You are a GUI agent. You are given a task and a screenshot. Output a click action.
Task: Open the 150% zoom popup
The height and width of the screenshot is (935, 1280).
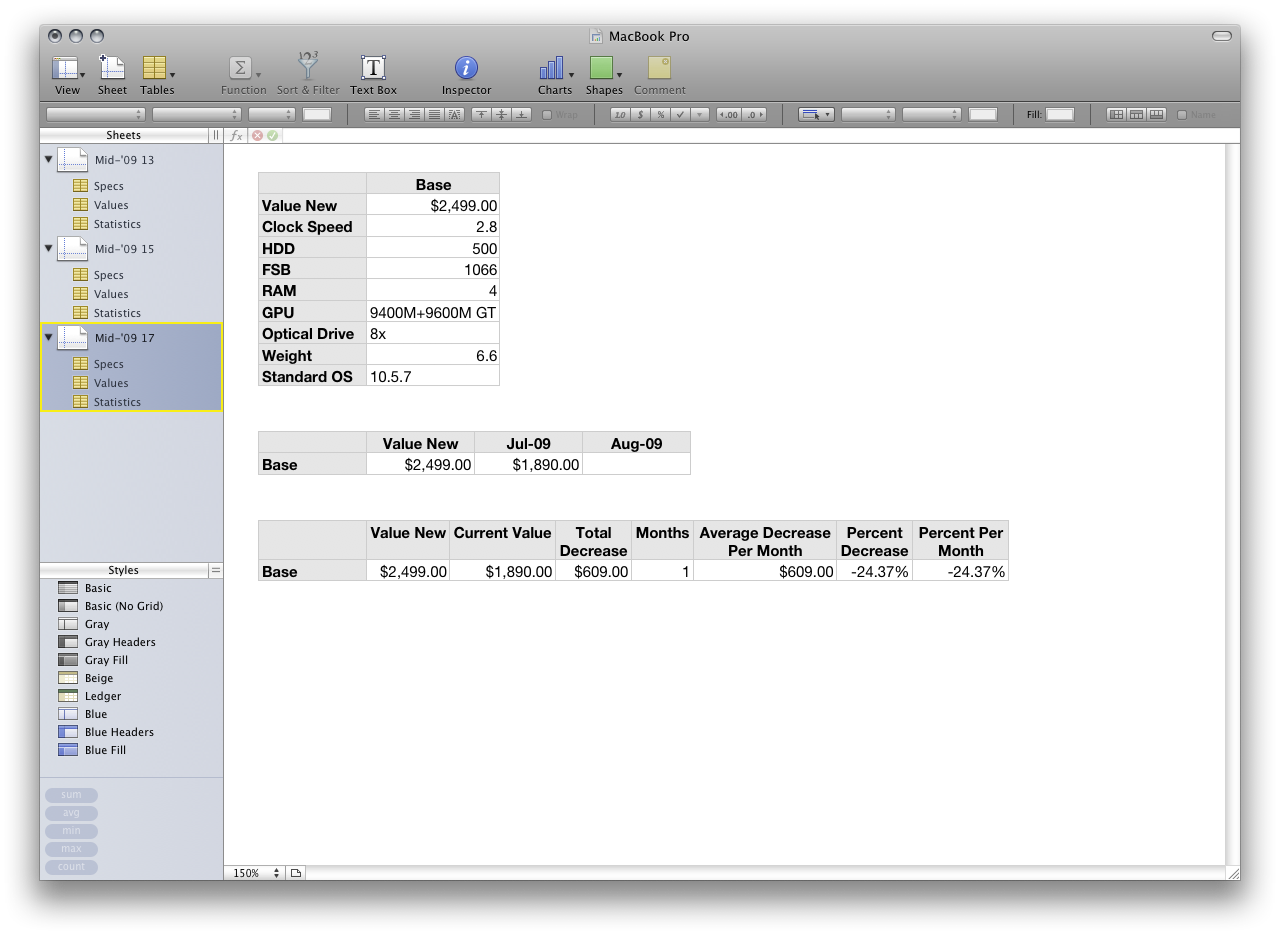256,873
